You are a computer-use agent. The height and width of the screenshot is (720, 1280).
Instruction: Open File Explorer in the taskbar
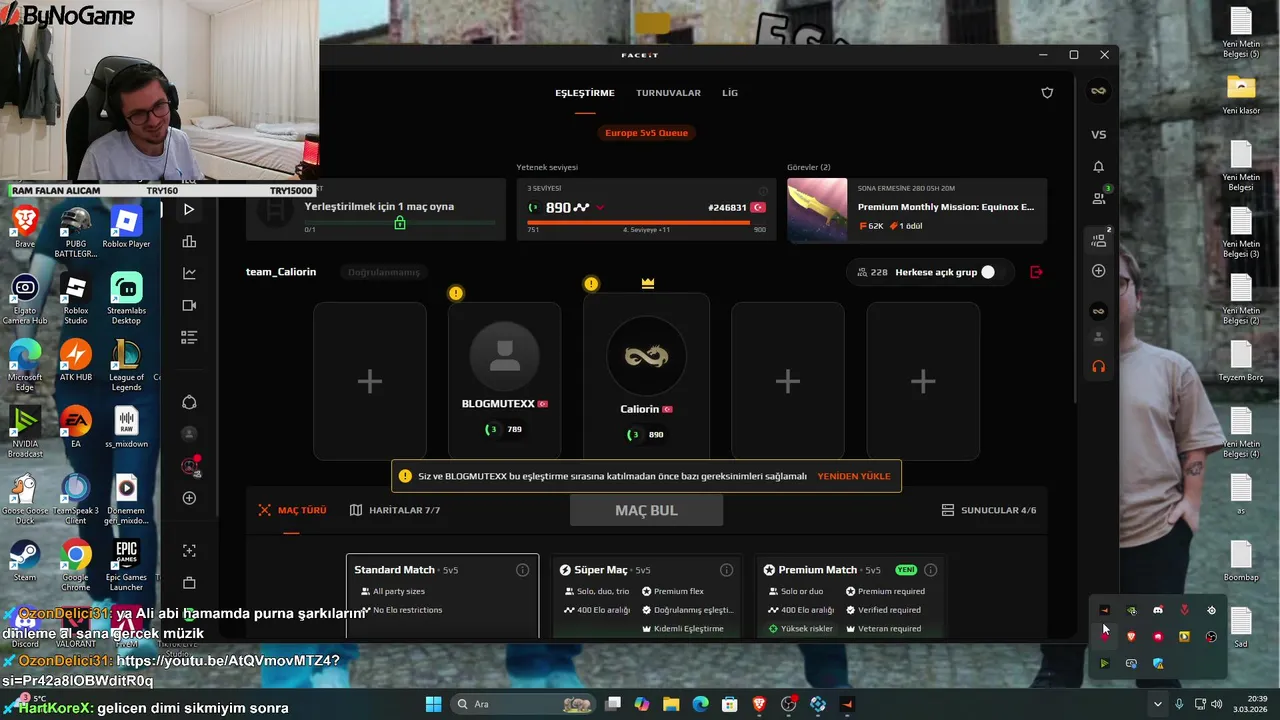coord(671,704)
